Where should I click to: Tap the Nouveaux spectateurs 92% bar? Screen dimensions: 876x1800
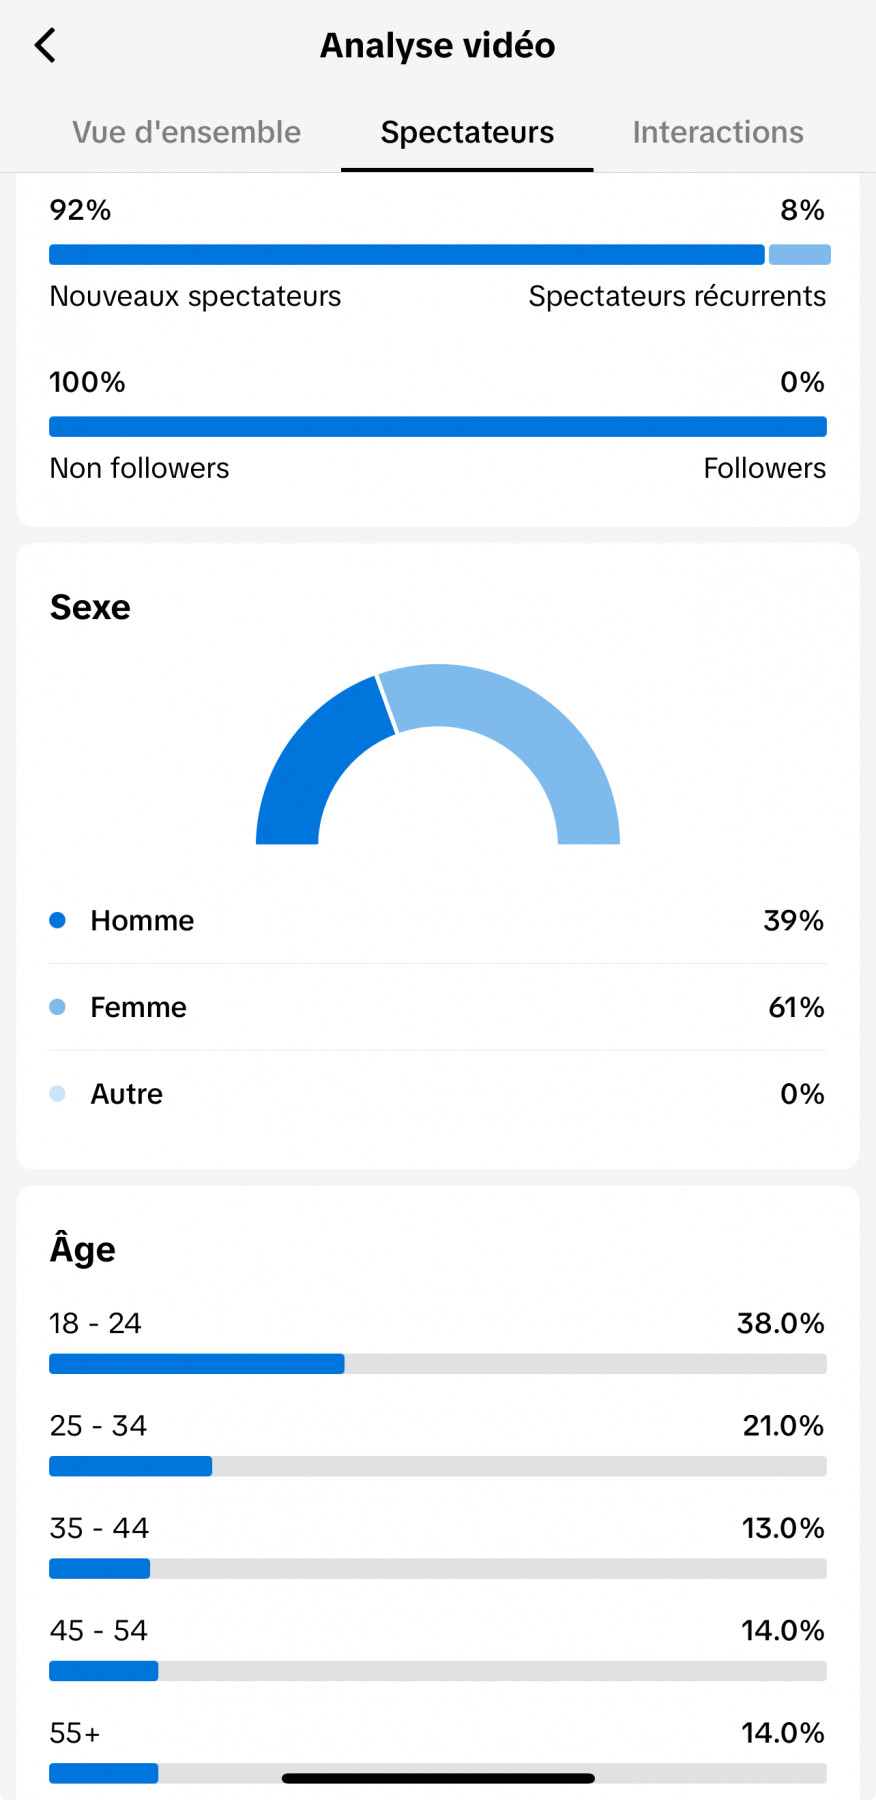(406, 255)
